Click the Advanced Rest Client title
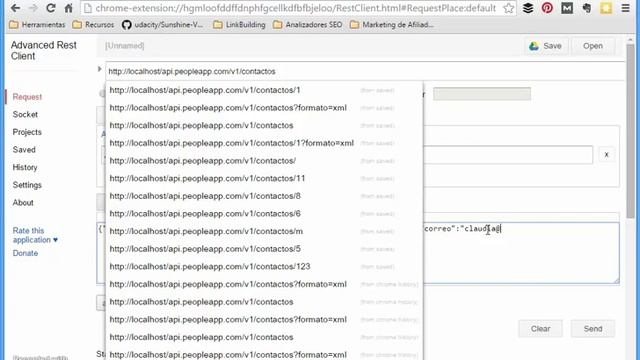 pos(44,51)
